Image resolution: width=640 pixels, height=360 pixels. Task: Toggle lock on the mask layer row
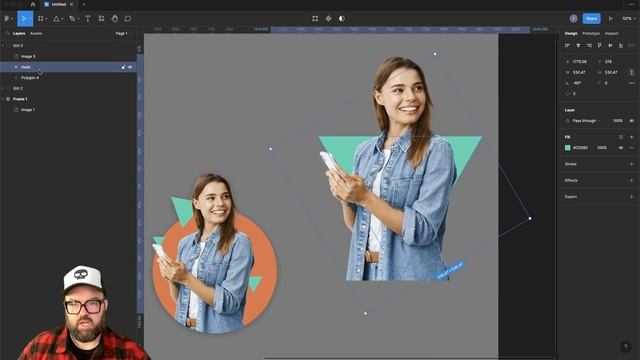pos(123,67)
